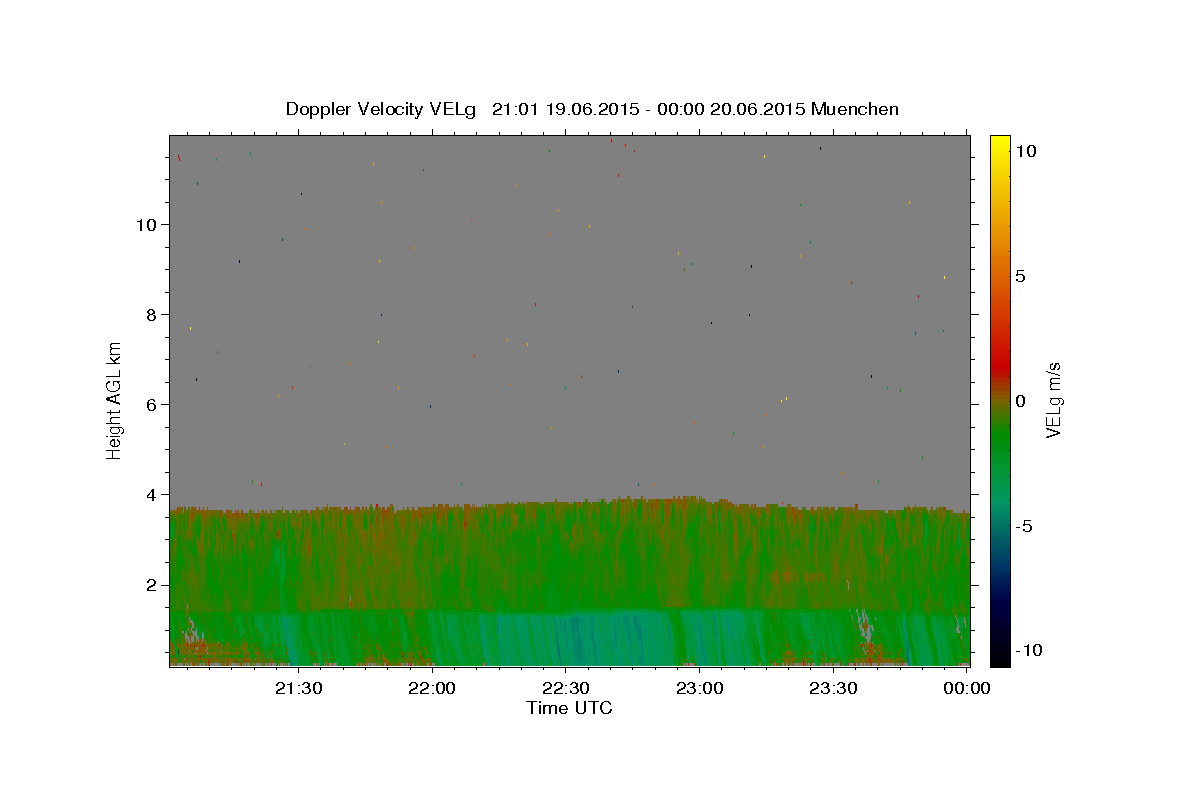Image resolution: width=1200 pixels, height=800 pixels.
Task: Click the colorbar label -10
Action: point(1029,651)
